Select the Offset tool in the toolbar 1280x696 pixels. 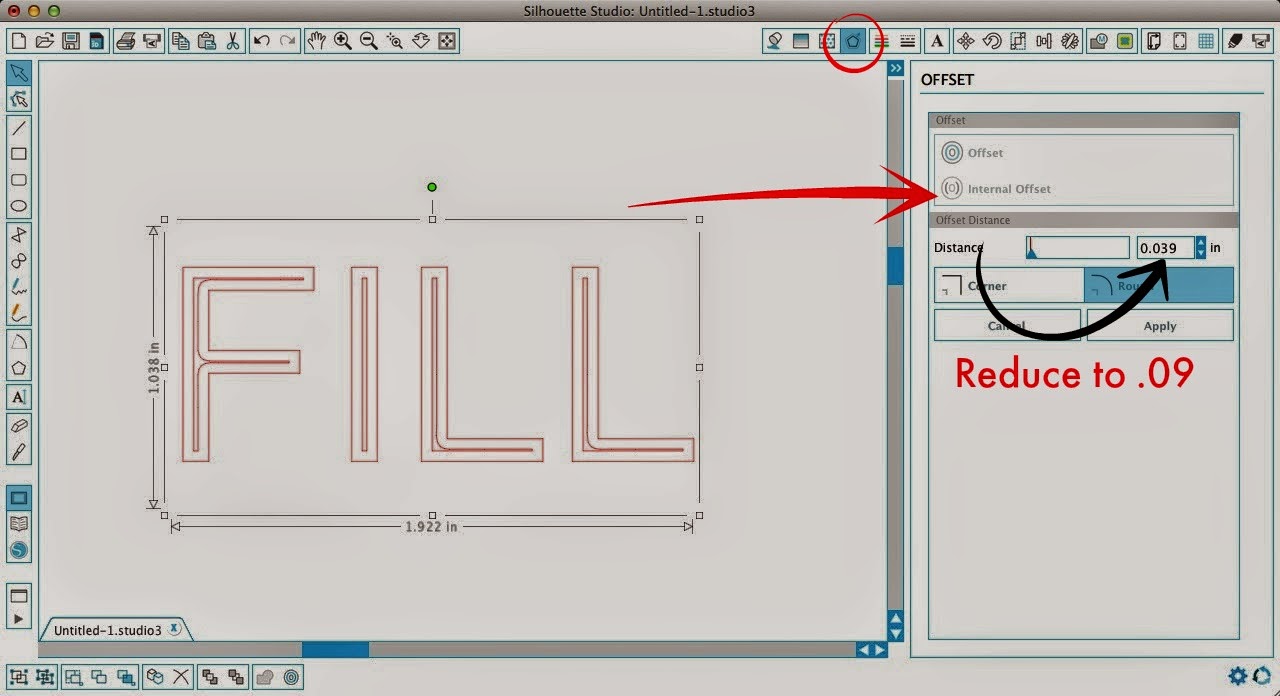(x=852, y=41)
